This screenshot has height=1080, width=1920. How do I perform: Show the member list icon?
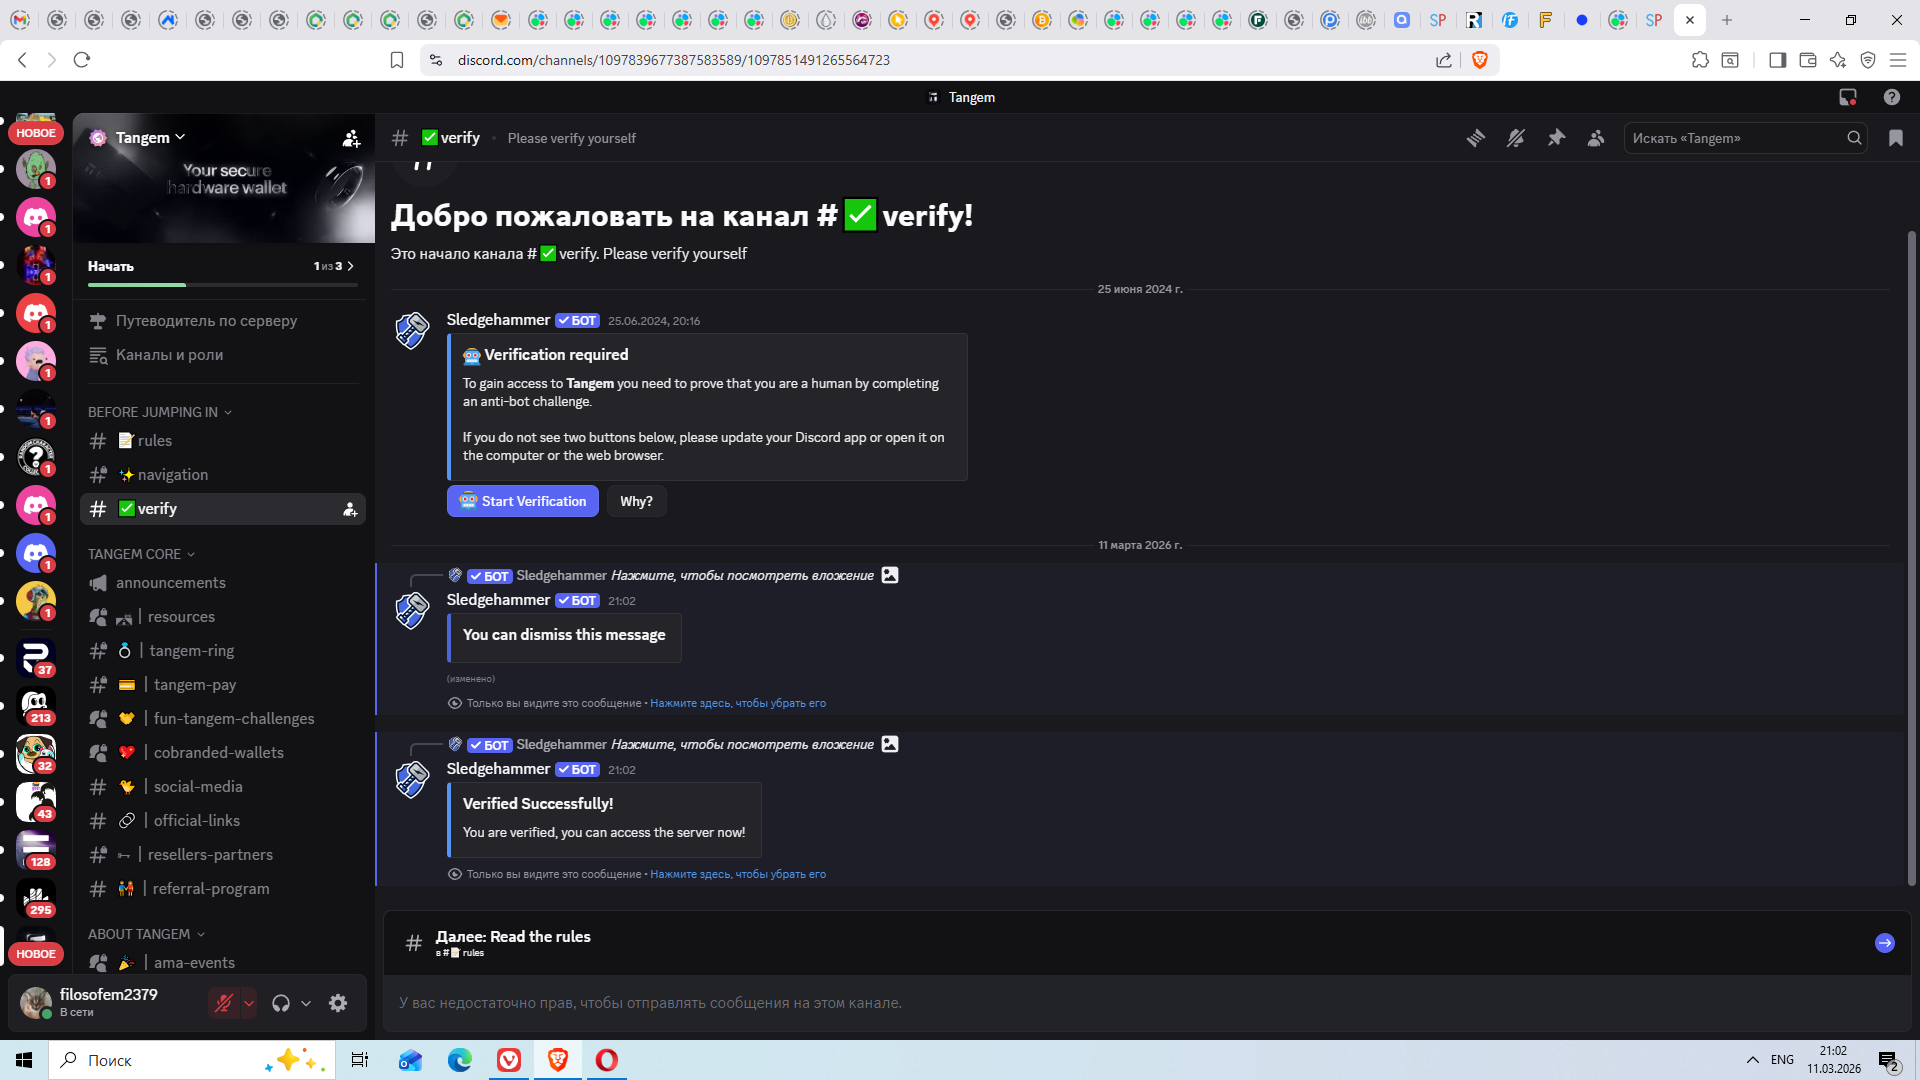pyautogui.click(x=1596, y=138)
